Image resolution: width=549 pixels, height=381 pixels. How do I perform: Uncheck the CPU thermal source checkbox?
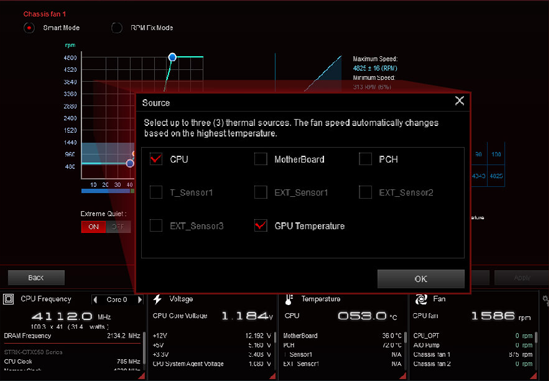click(156, 159)
